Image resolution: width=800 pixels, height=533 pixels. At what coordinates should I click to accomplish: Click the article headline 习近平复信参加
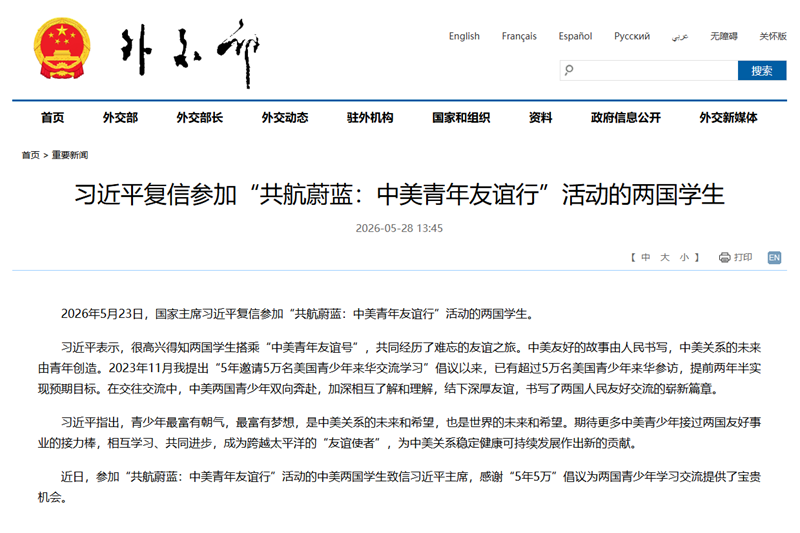click(x=399, y=194)
